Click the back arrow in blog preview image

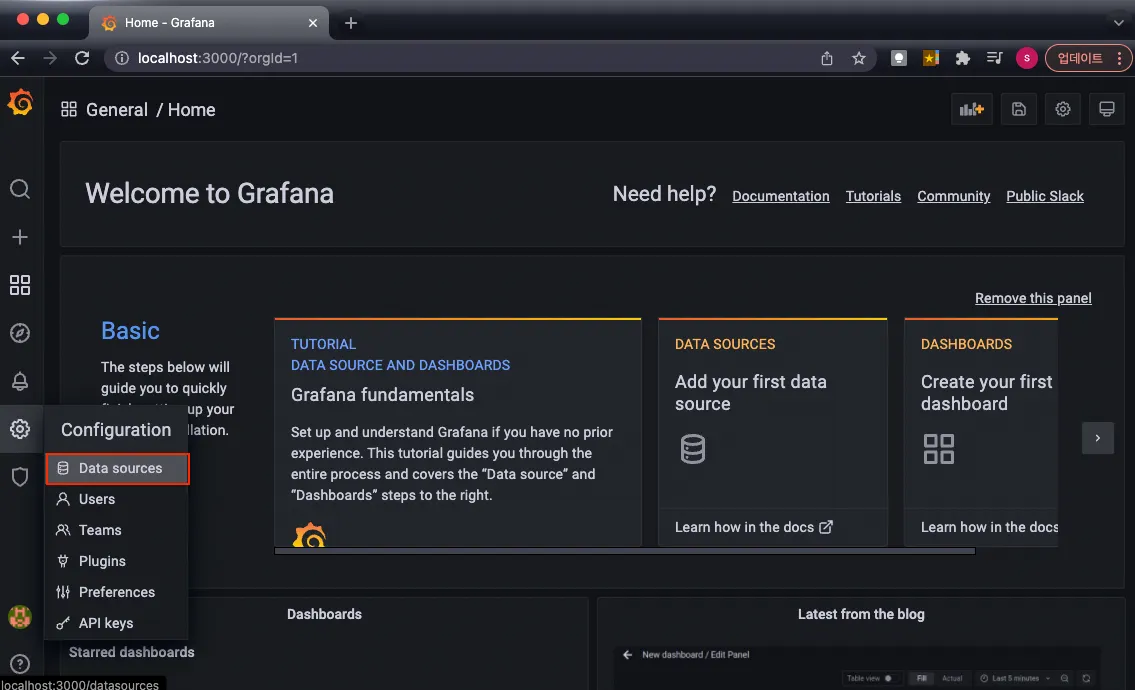(628, 655)
